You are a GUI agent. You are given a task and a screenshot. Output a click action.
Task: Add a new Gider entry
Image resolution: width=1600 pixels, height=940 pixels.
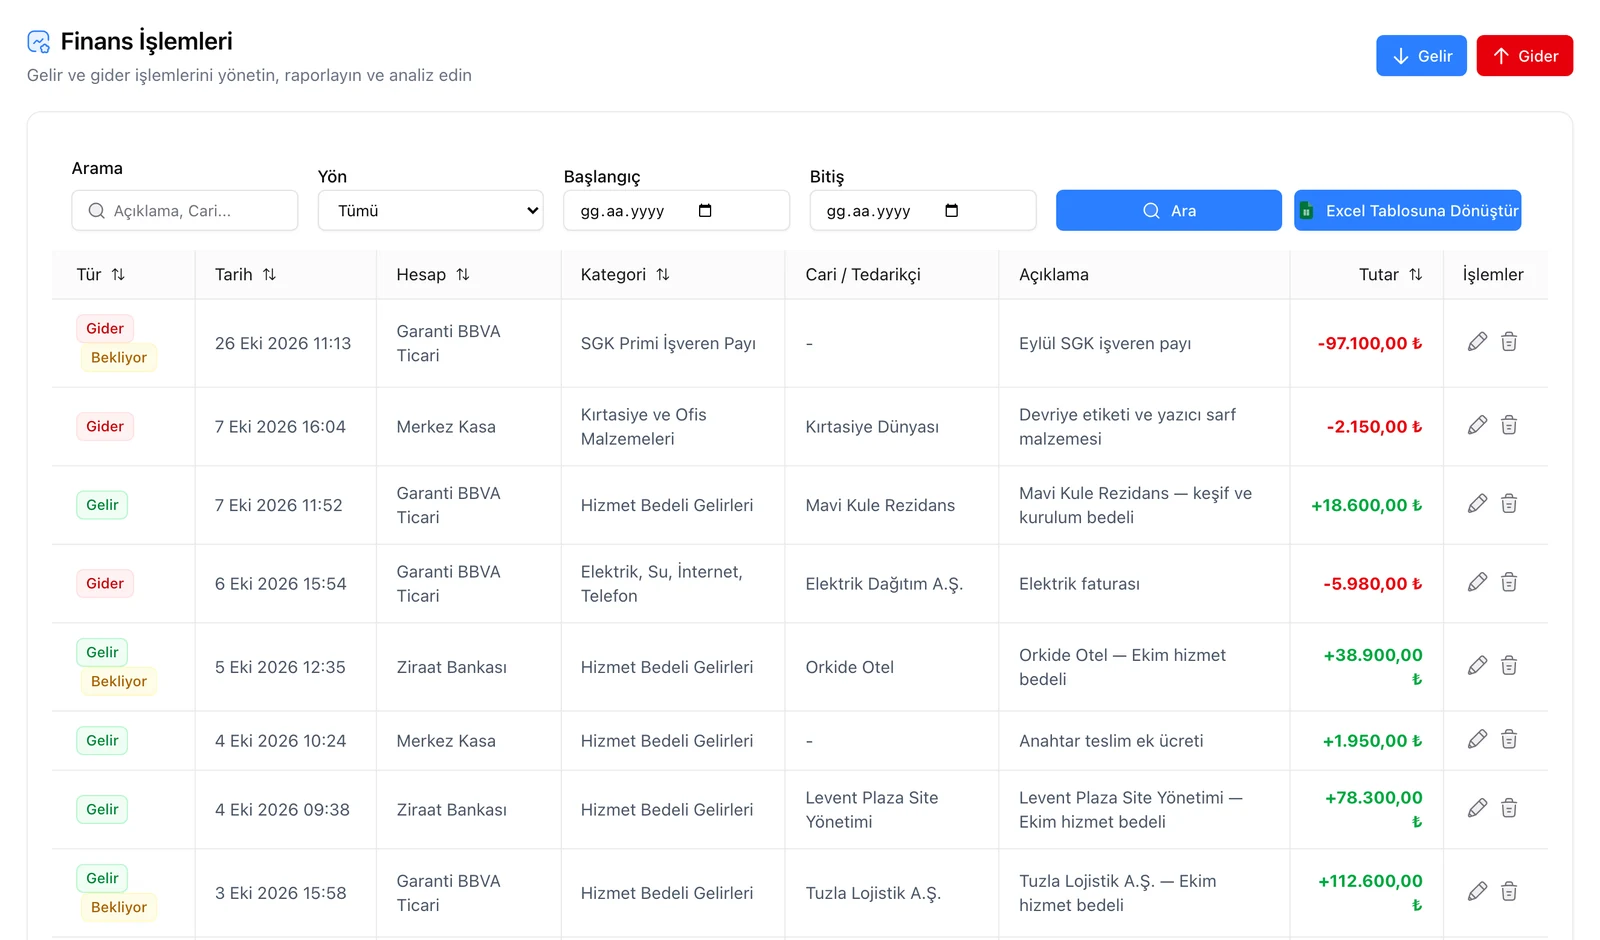click(1524, 56)
